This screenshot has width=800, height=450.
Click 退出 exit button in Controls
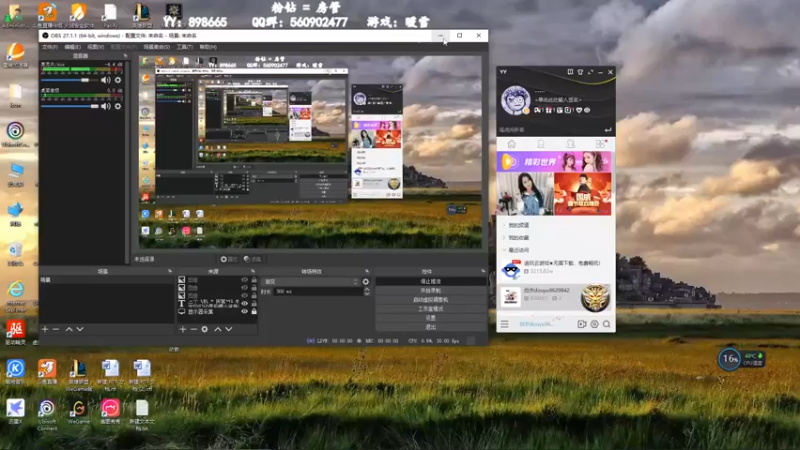[x=431, y=327]
